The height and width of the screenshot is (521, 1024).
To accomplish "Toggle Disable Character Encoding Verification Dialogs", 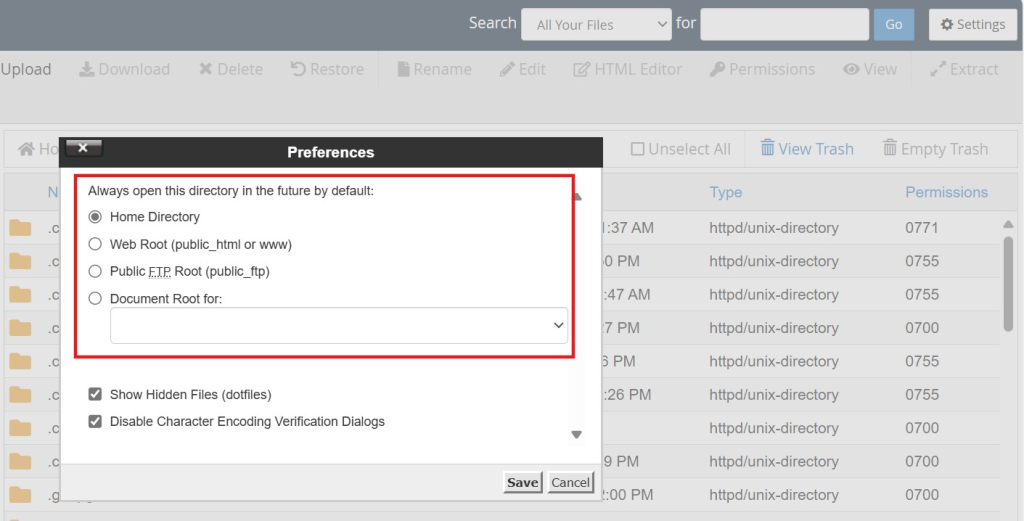I will point(96,422).
